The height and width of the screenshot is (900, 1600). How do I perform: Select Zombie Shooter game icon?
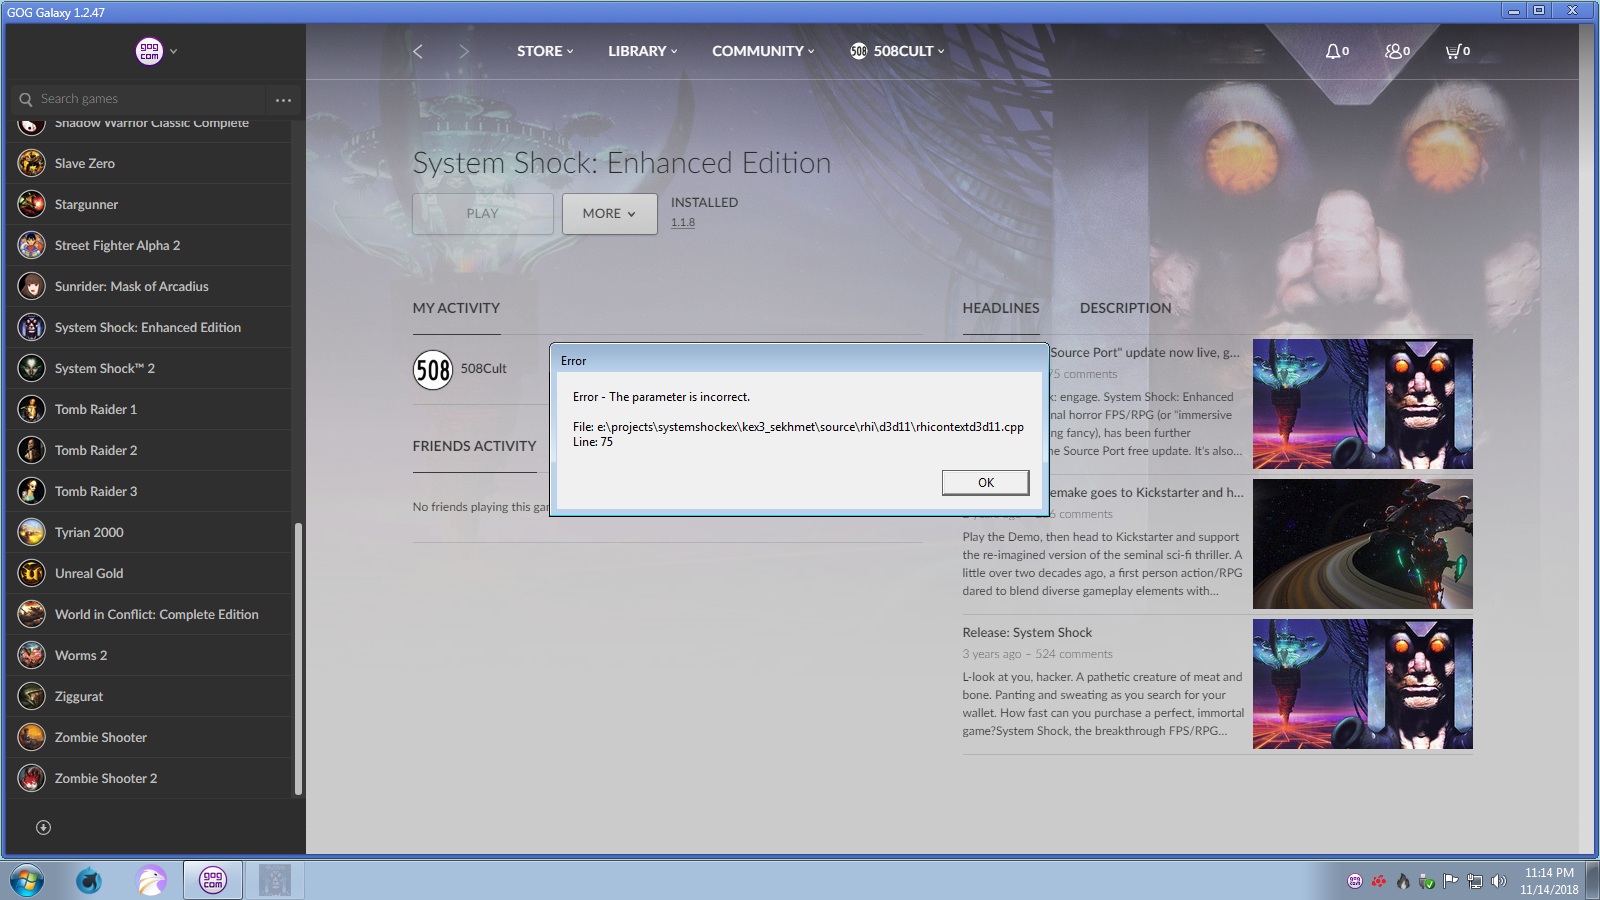(x=32, y=737)
